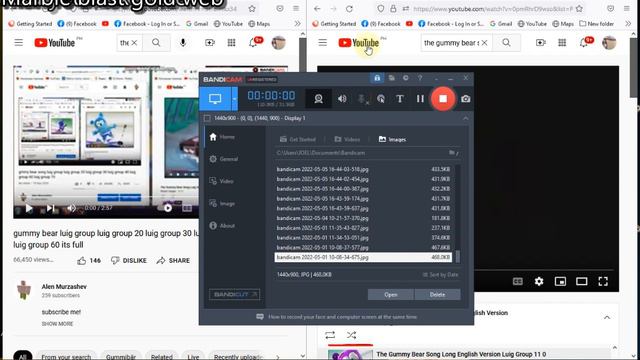This screenshot has width=640, height=360.
Task: Toggle loop playlist icon
Action: coord(330,335)
